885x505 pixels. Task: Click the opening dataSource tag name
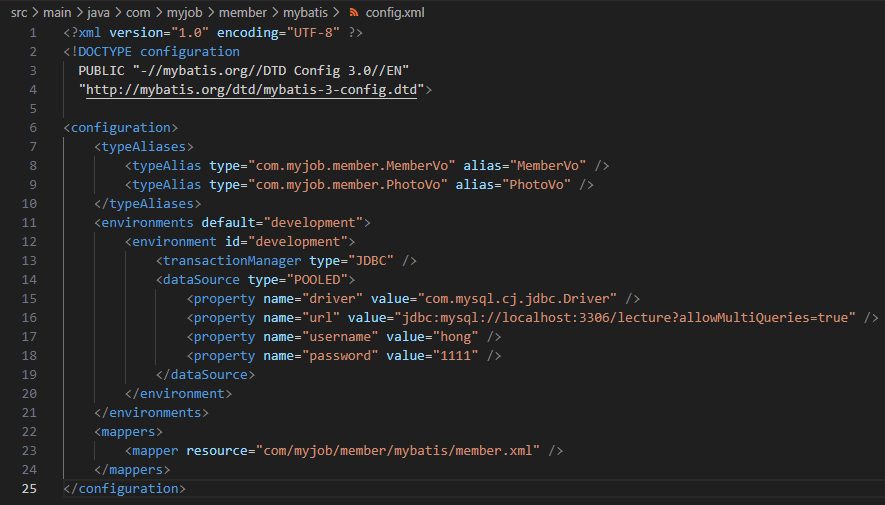point(201,279)
